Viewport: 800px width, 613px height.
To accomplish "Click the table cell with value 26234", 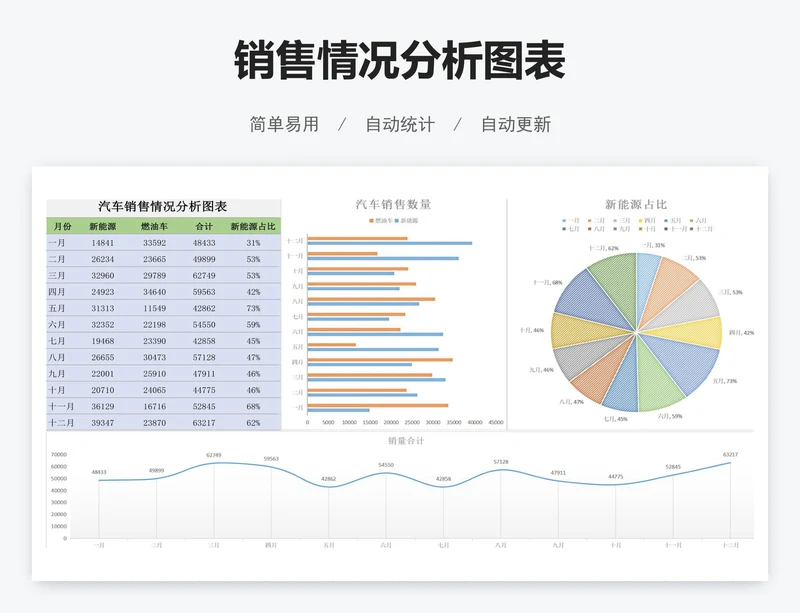I will click(x=103, y=259).
